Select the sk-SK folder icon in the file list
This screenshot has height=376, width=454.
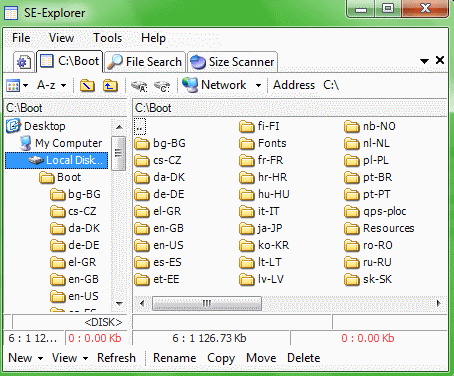(352, 280)
